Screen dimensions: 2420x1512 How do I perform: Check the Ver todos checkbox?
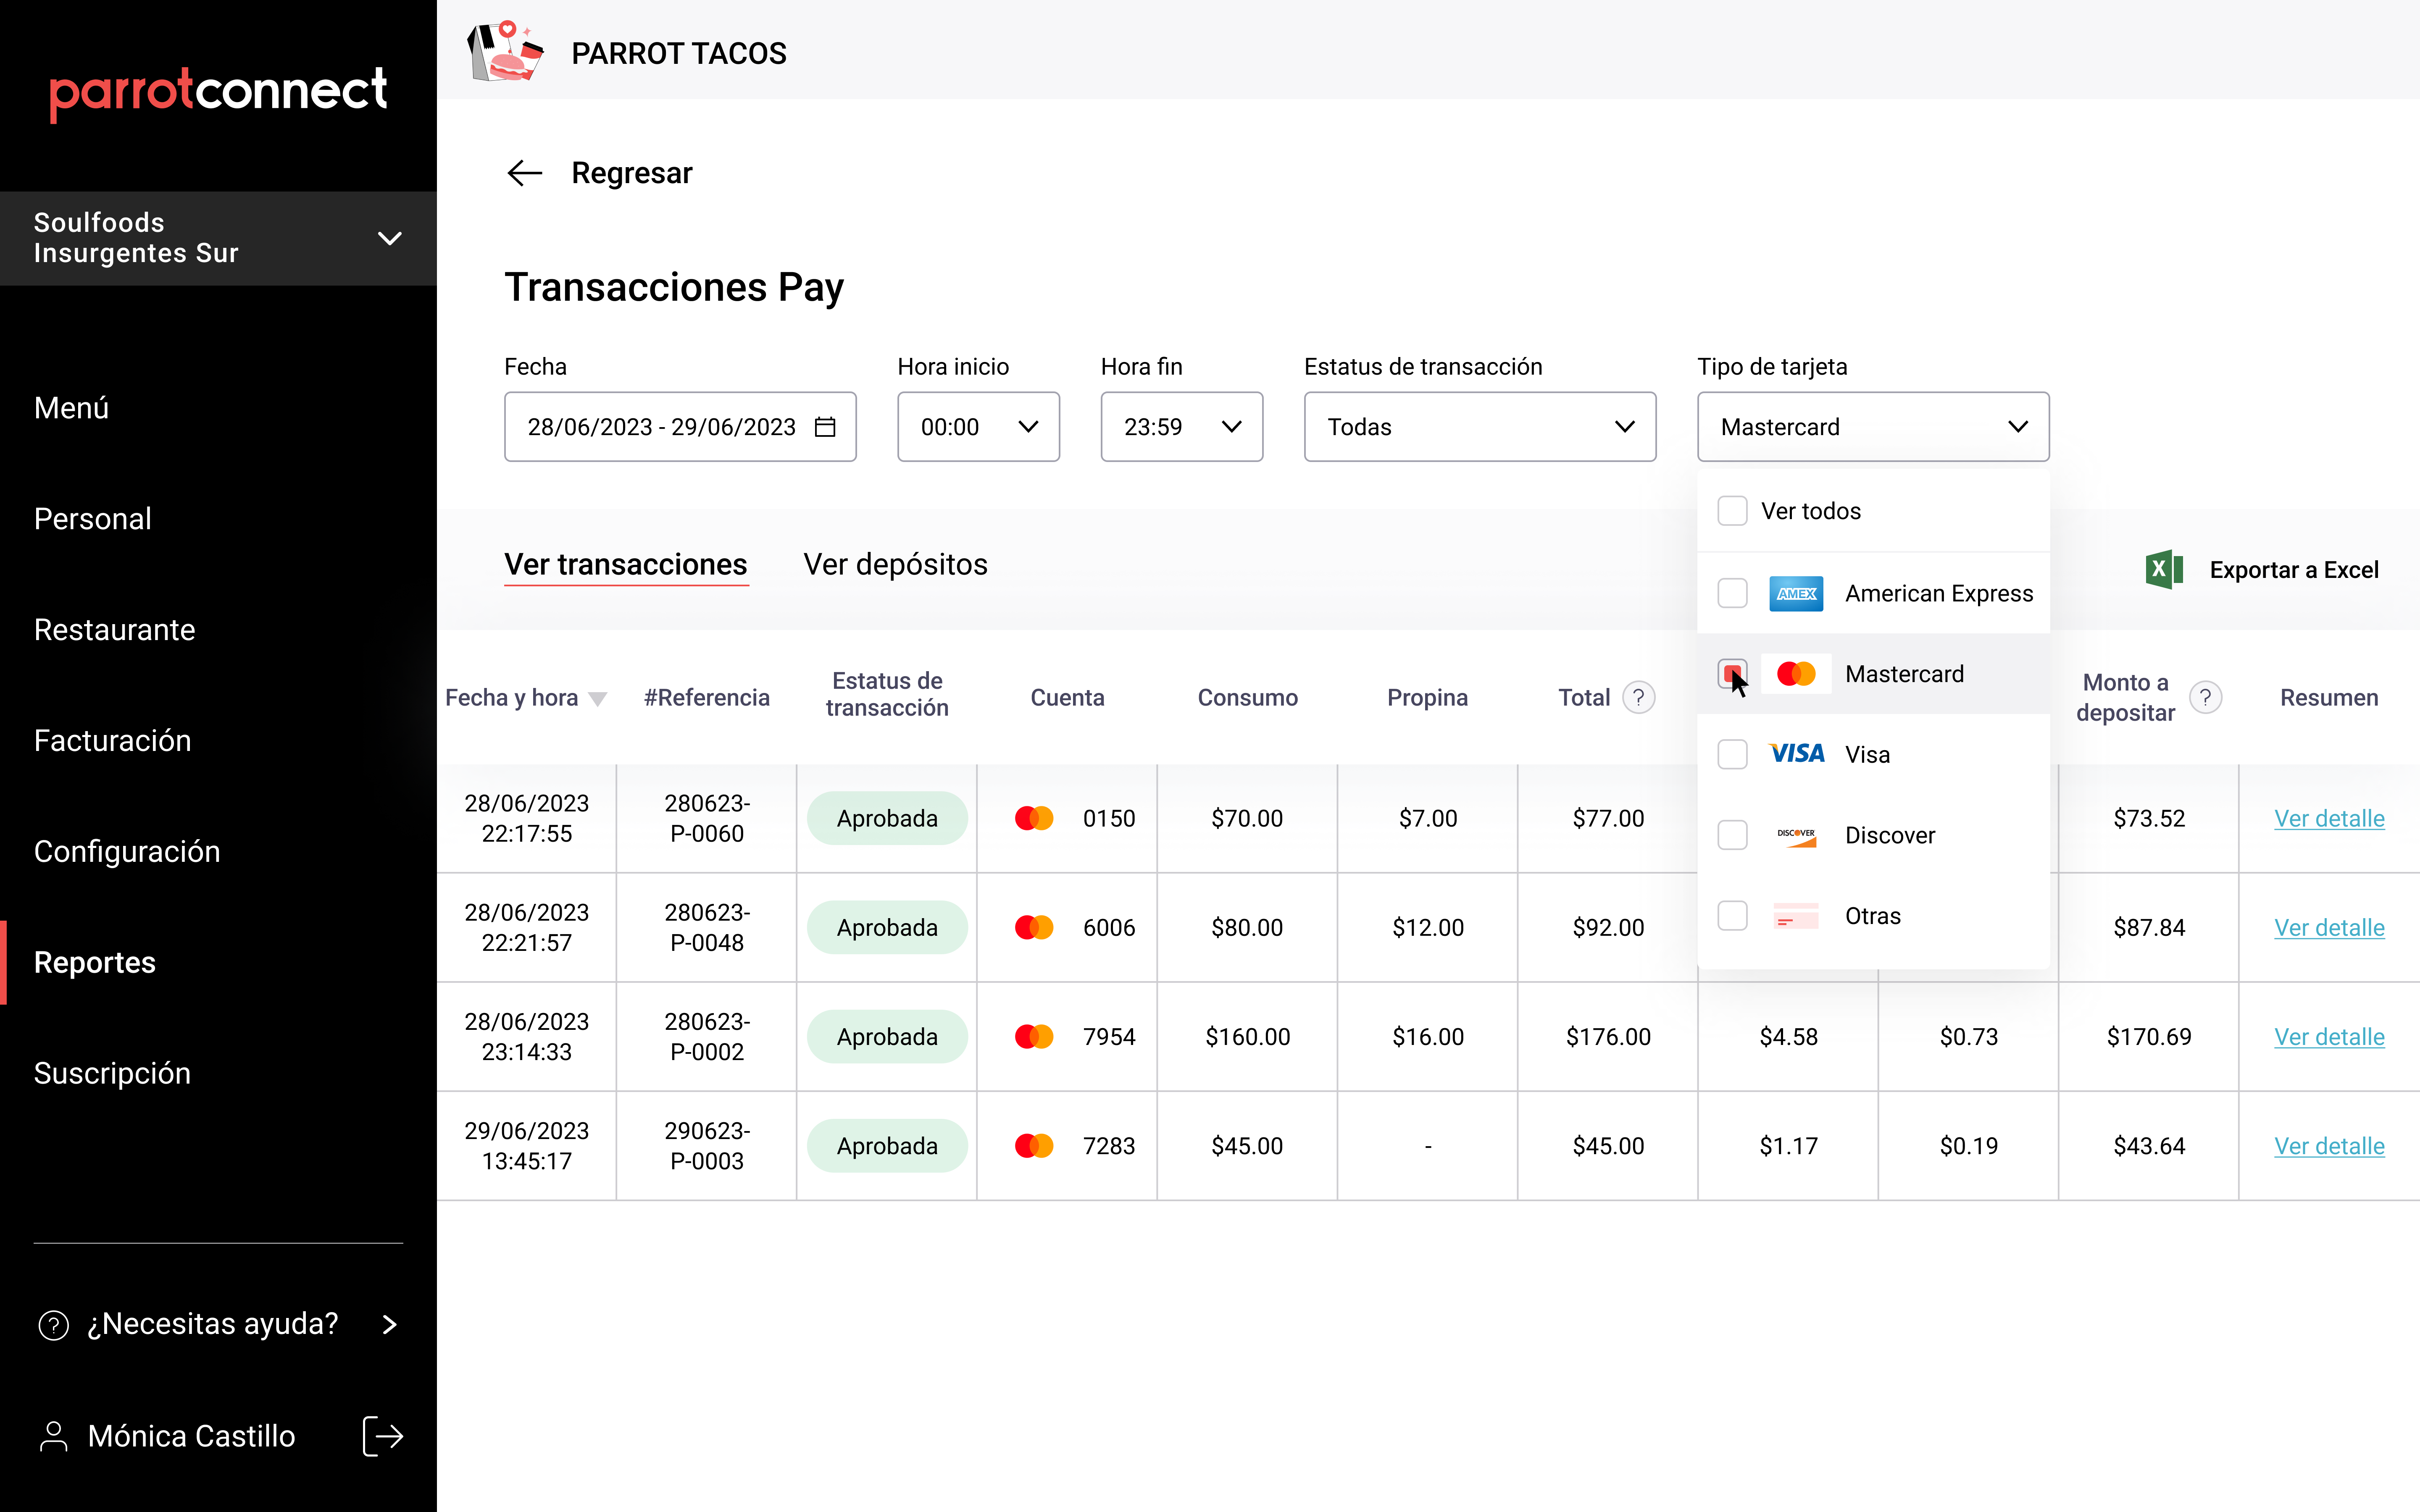(x=1732, y=511)
